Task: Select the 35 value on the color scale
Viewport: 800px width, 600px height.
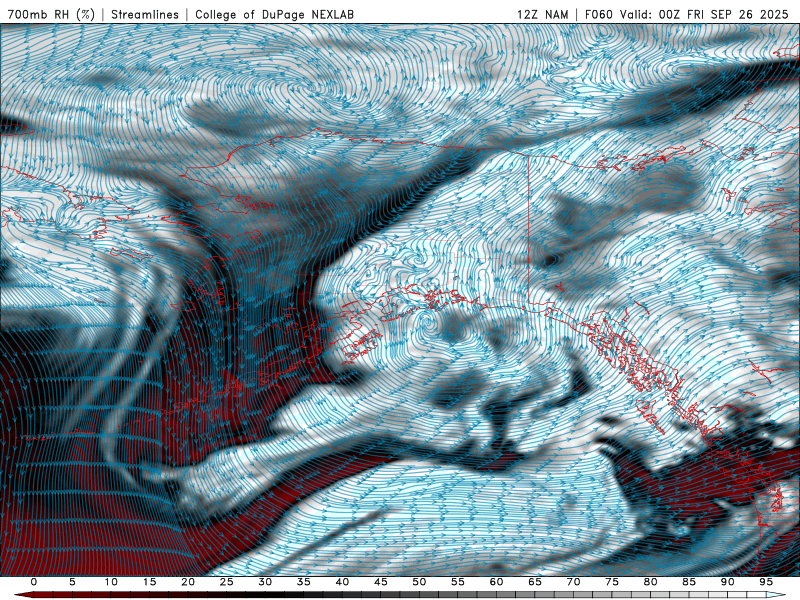Action: (304, 582)
